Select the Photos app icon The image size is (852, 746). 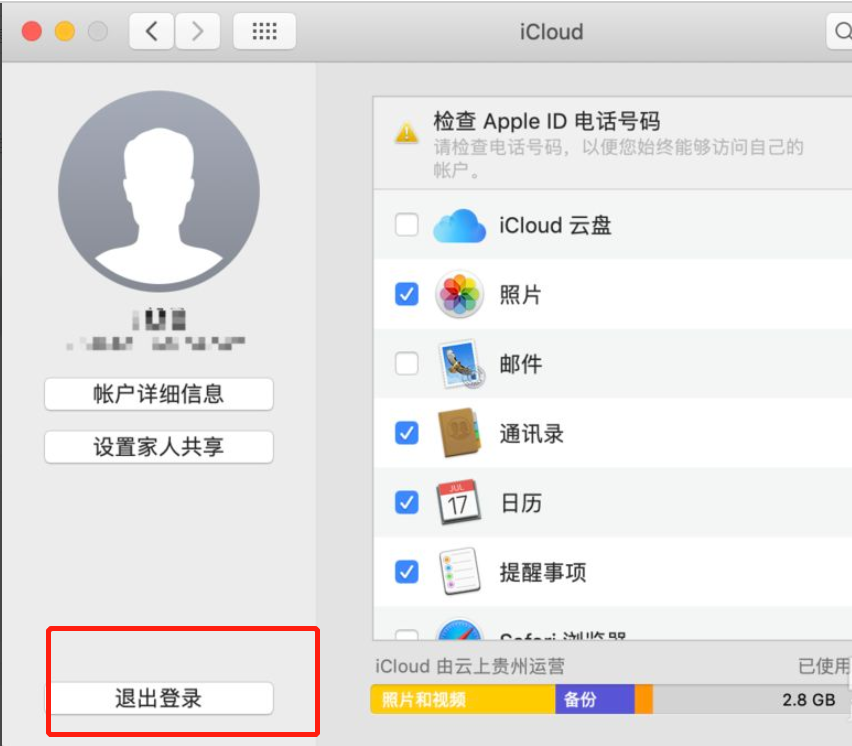(460, 293)
